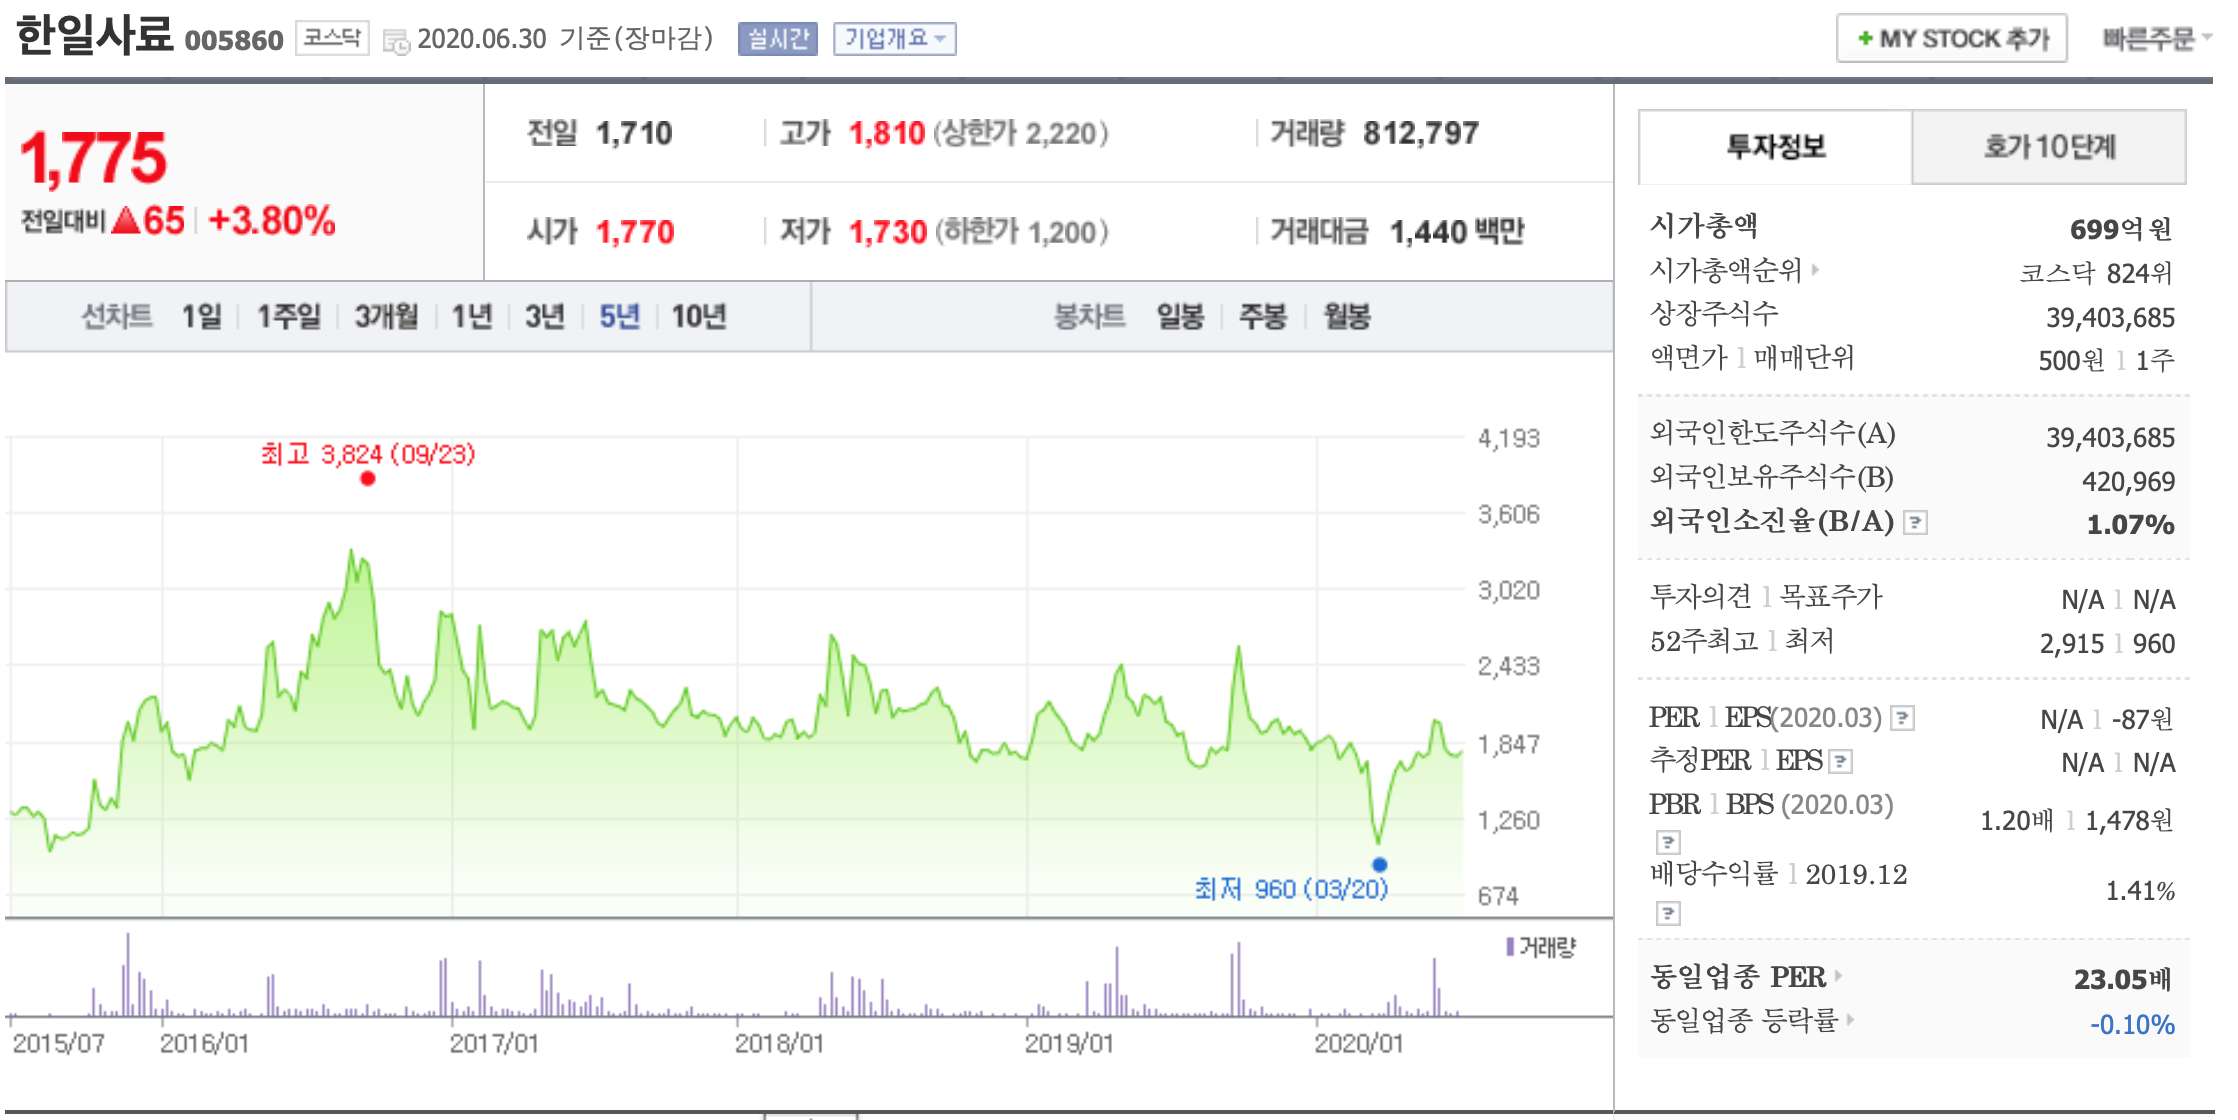Open the help icon under 배당수익률 2019.12

(x=1668, y=913)
